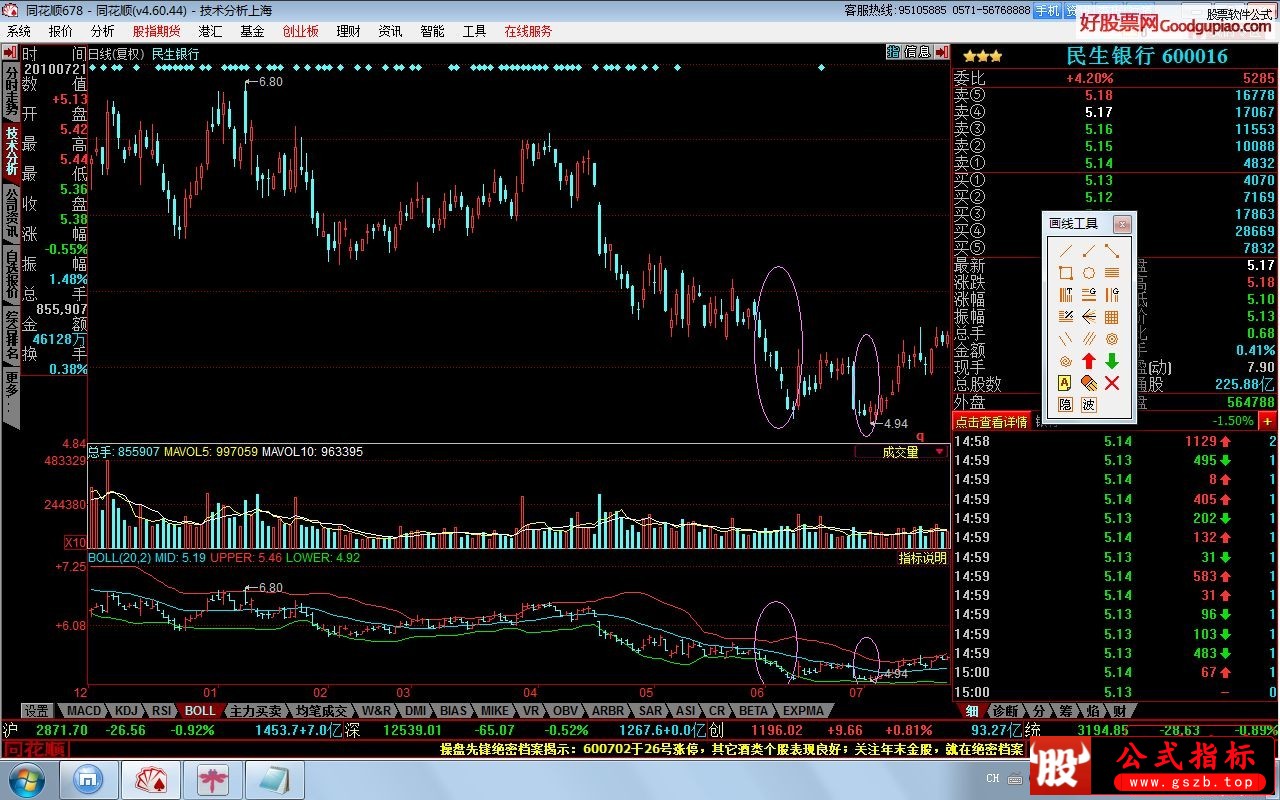Click the 隐 hide drawings button

1066,405
